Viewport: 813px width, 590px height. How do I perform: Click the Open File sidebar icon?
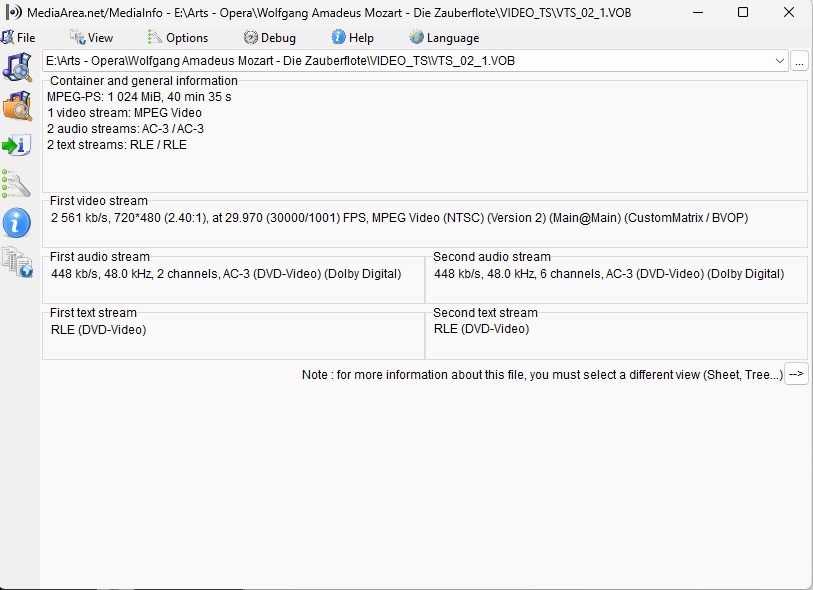[17, 67]
